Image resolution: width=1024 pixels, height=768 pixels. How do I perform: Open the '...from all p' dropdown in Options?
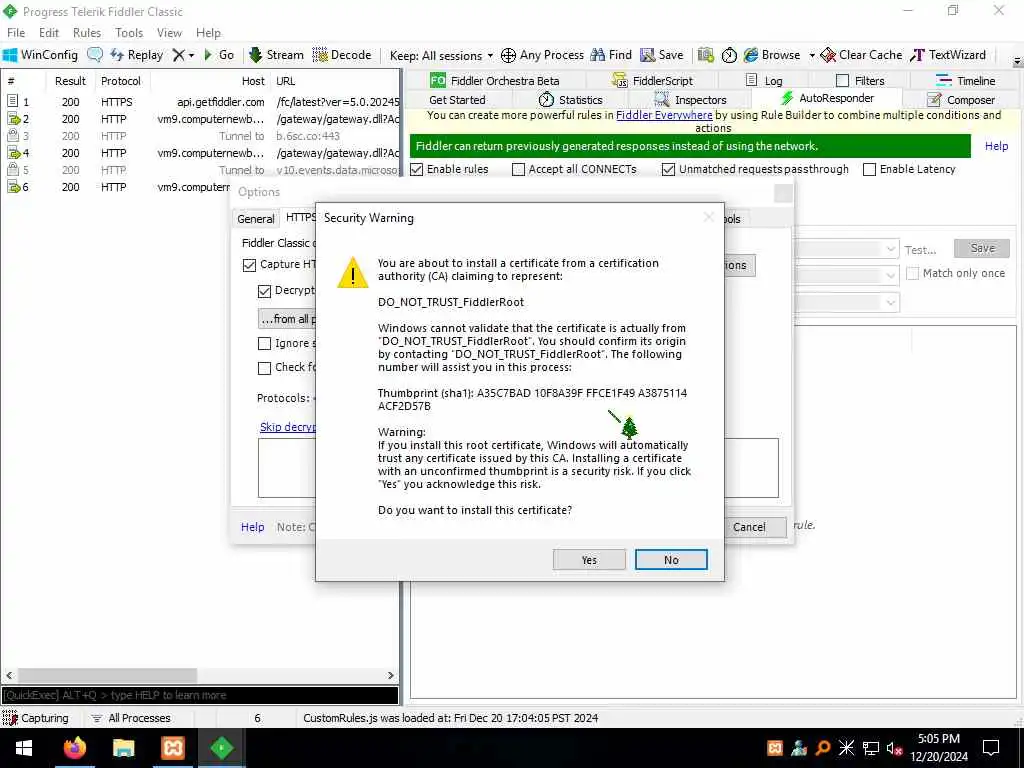(x=287, y=319)
